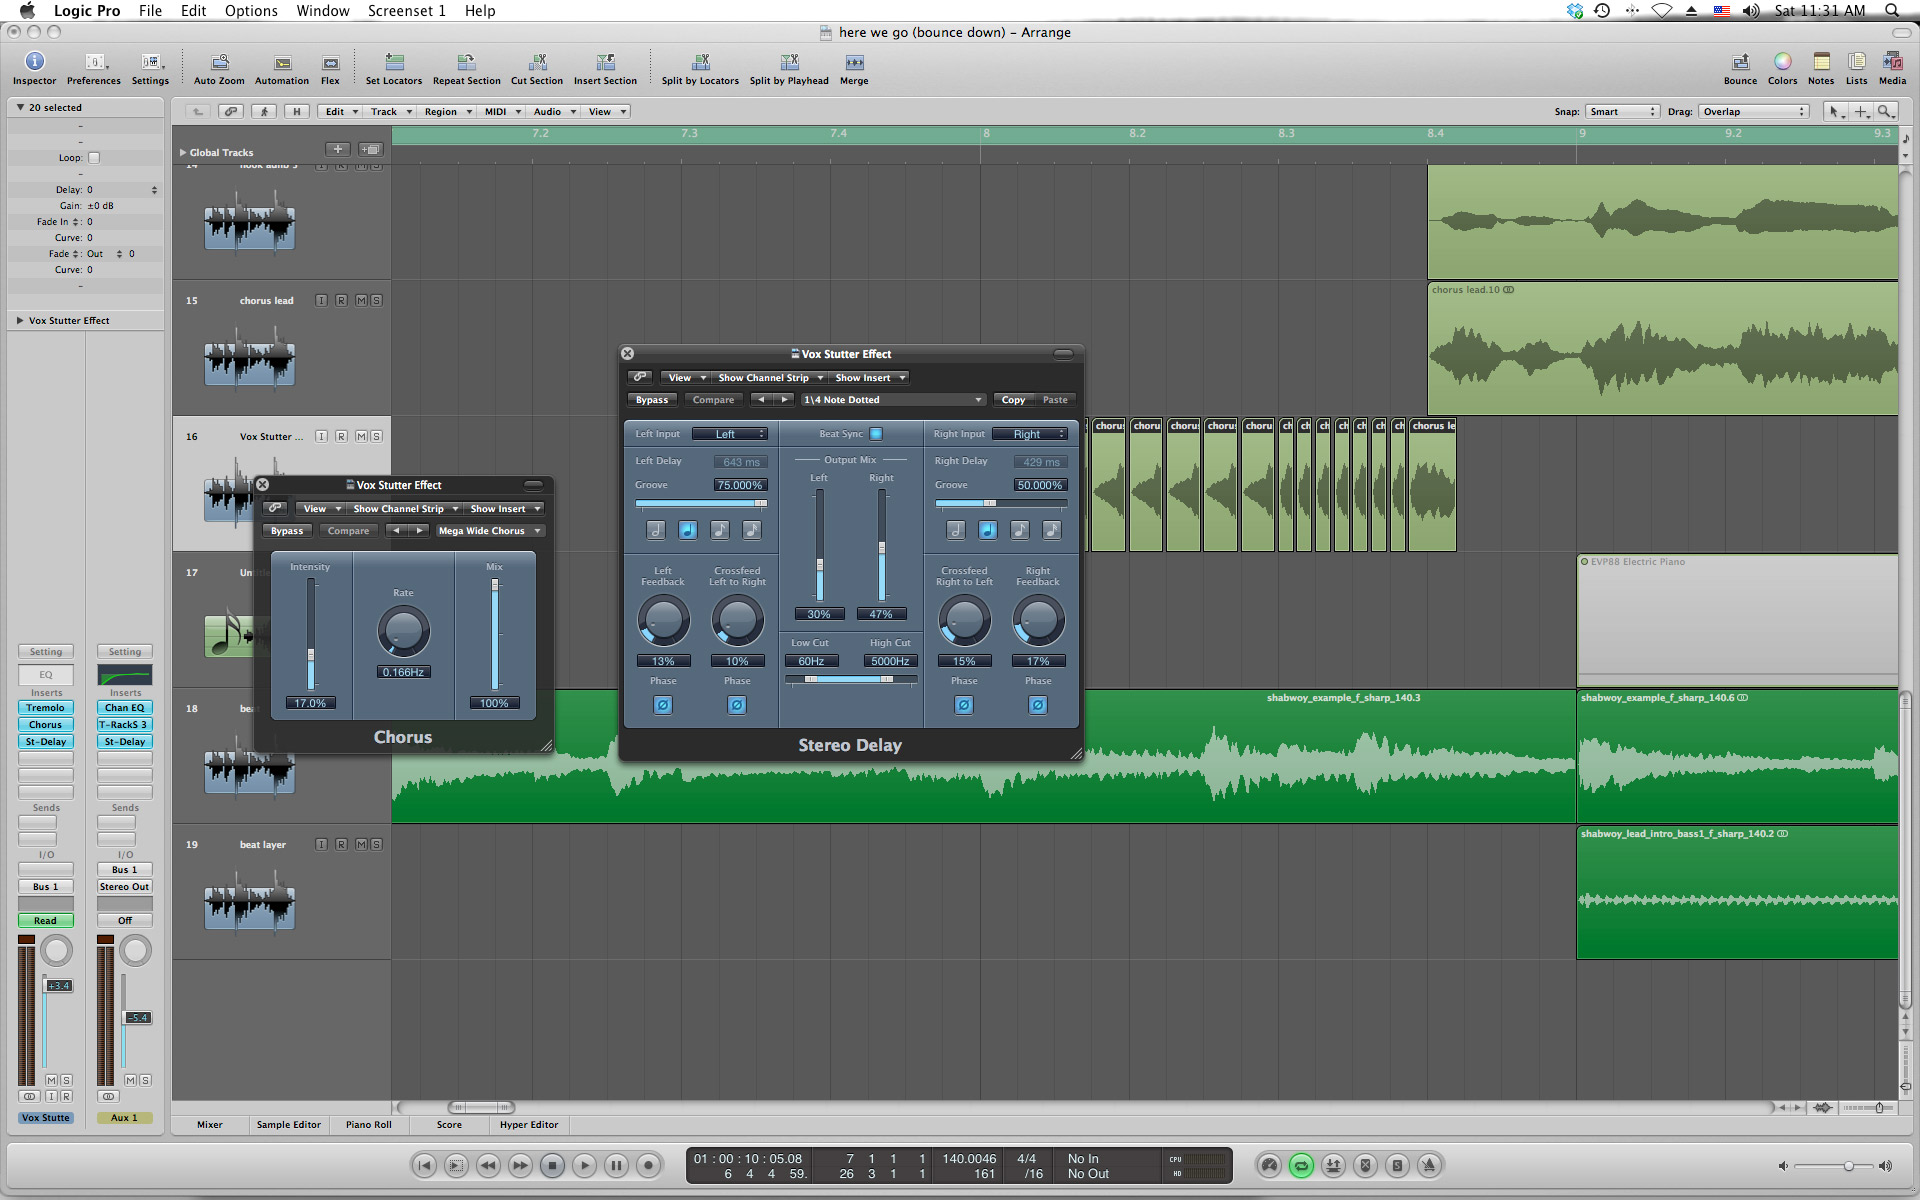Open the Inspector panel icon
The image size is (1920, 1200).
pyautogui.click(x=34, y=62)
